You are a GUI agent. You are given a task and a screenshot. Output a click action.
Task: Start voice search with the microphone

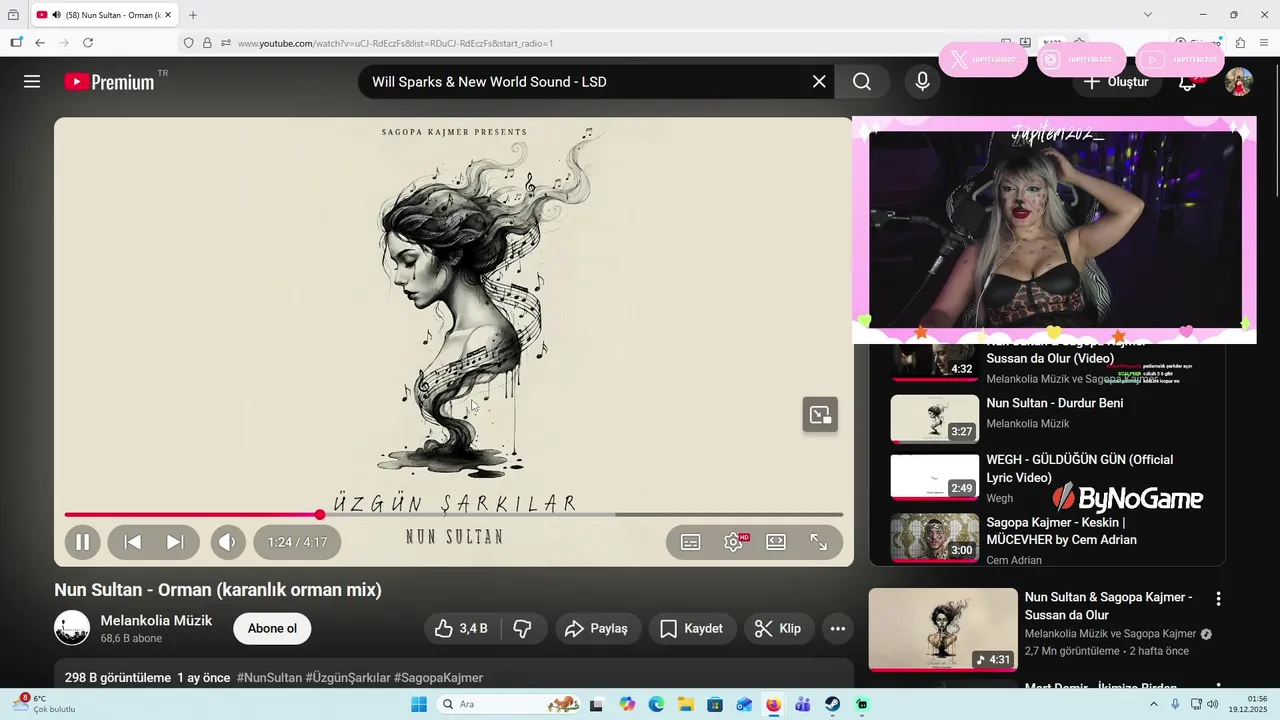922,82
